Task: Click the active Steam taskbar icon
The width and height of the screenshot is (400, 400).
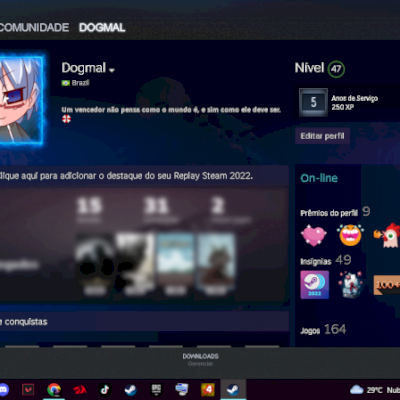Action: pyautogui.click(x=233, y=389)
